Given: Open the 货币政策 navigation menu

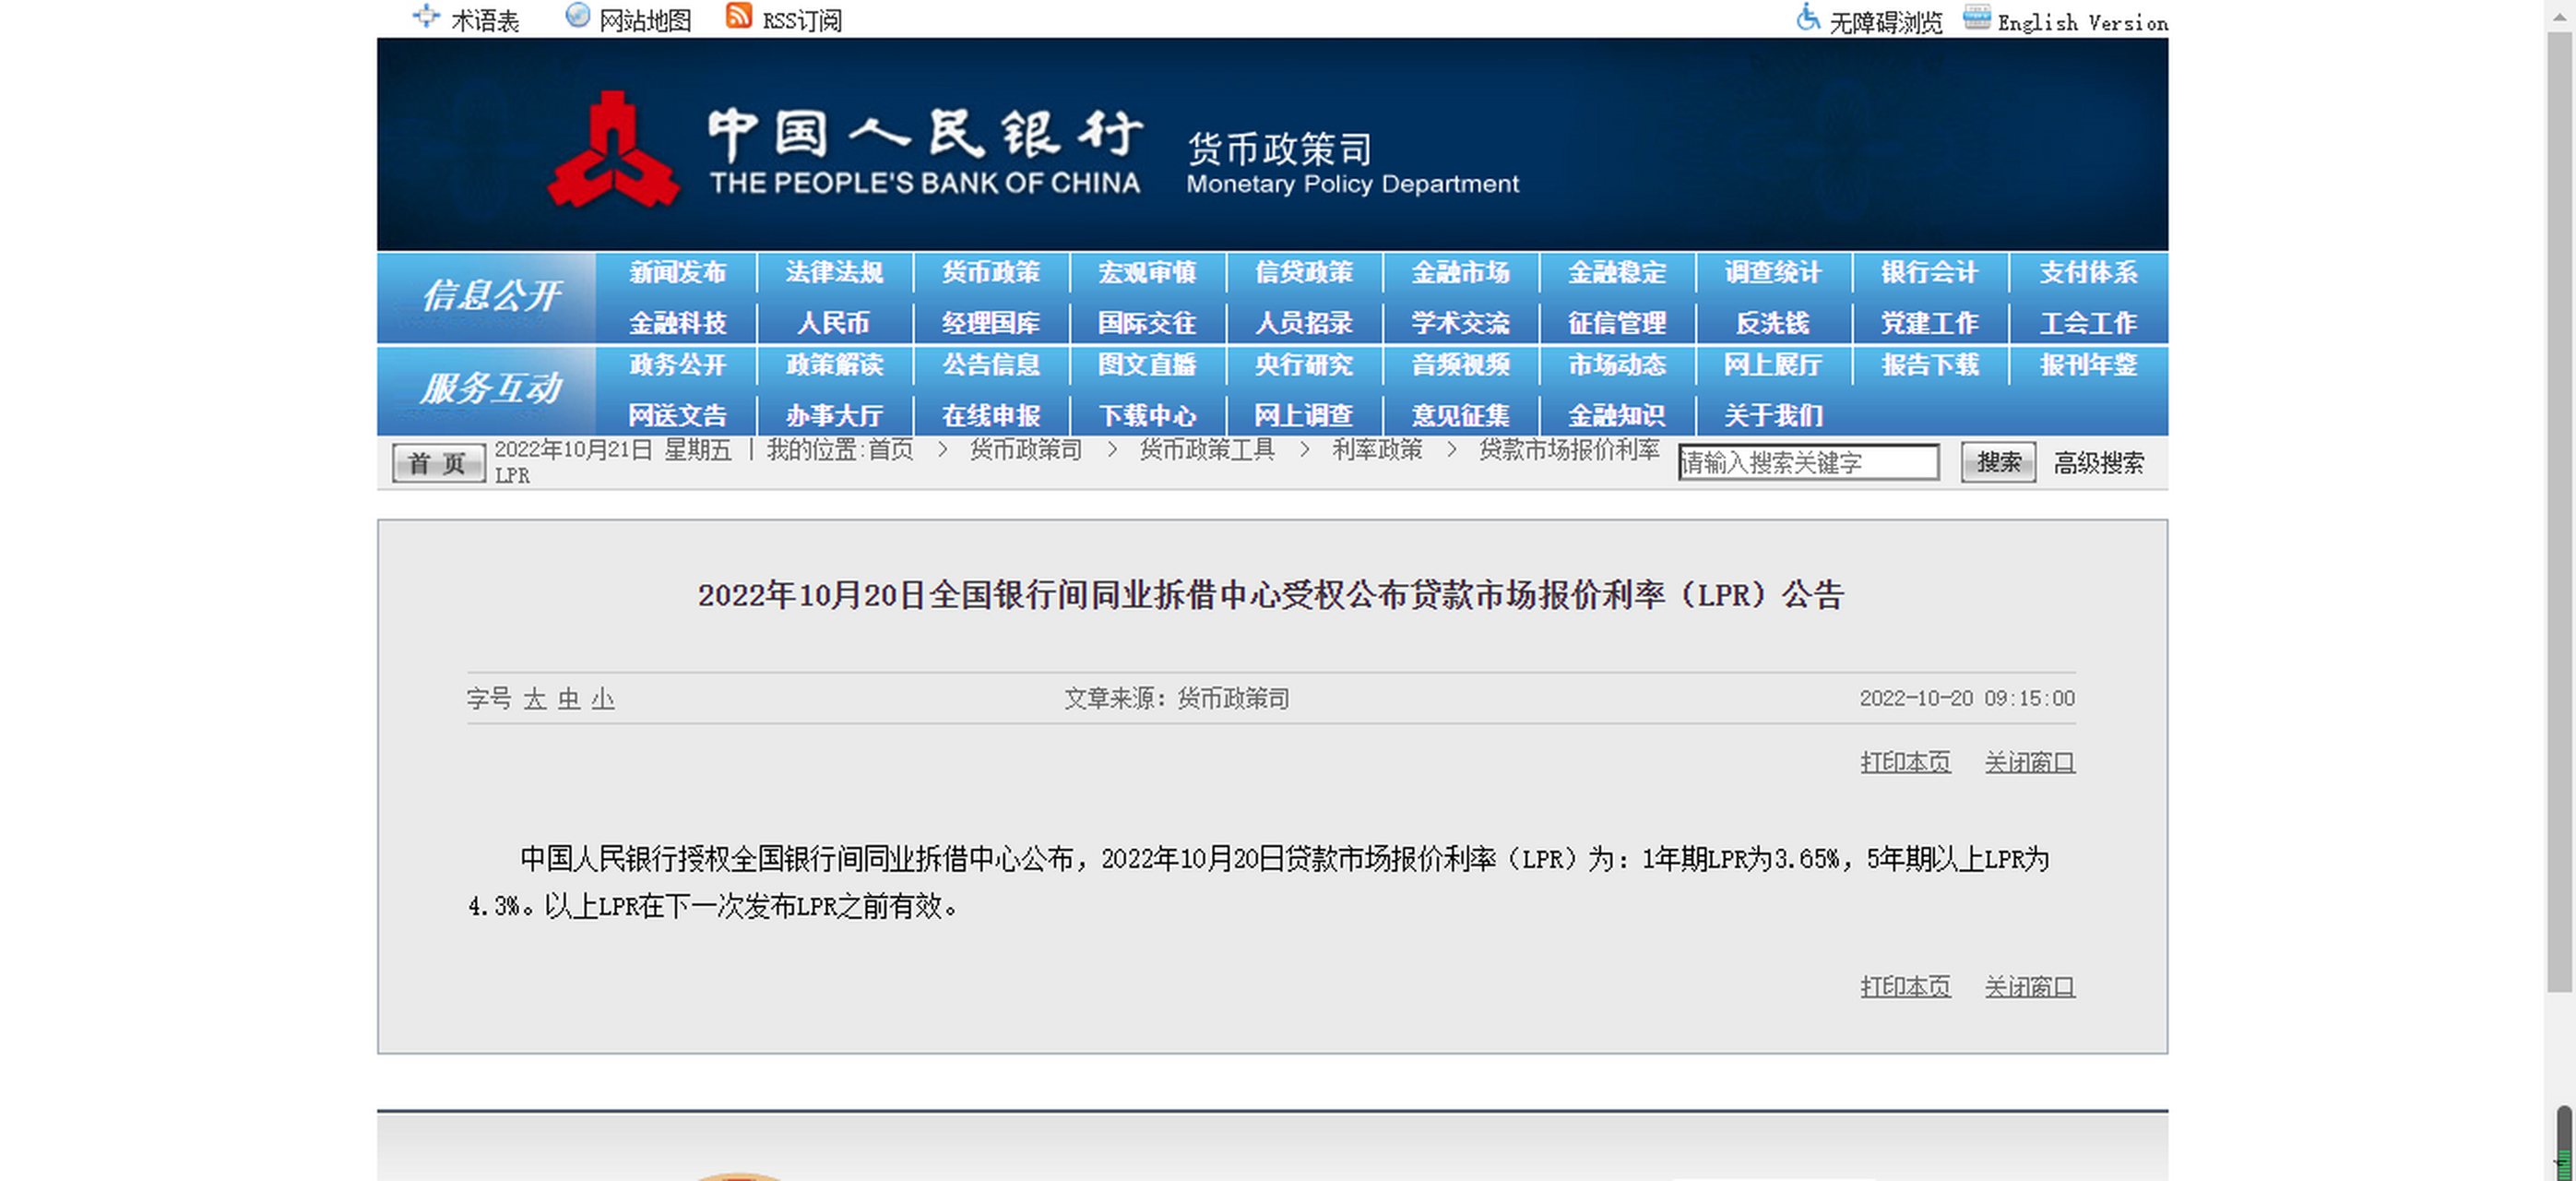Looking at the screenshot, I should click(x=991, y=271).
